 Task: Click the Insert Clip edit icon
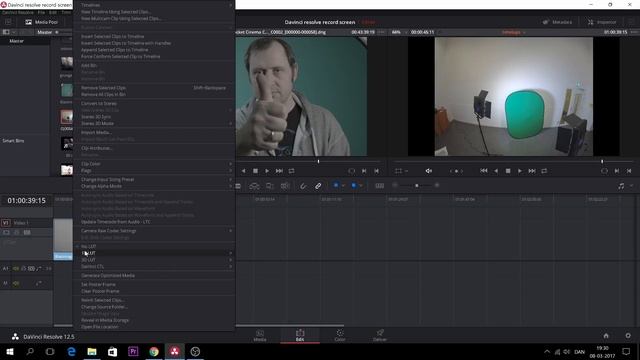254,186
